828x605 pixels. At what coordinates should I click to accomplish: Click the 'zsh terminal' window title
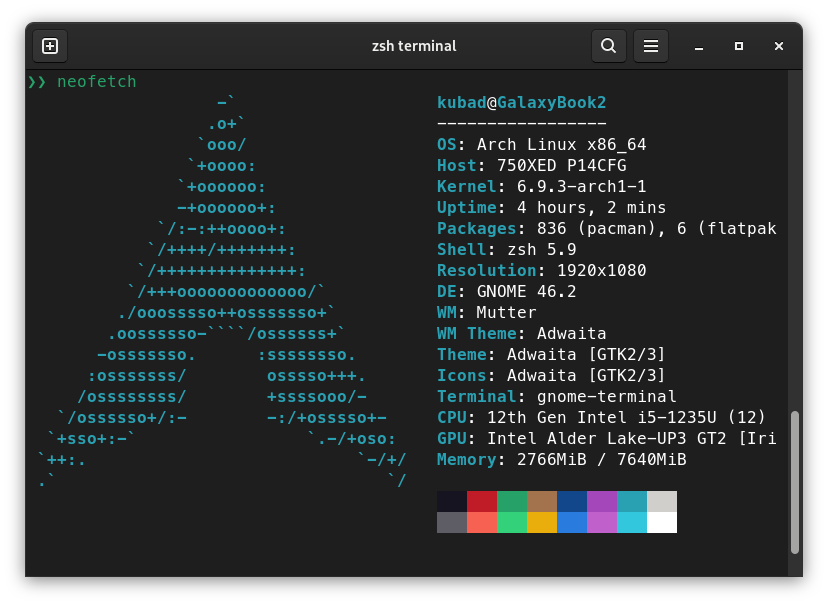point(414,46)
